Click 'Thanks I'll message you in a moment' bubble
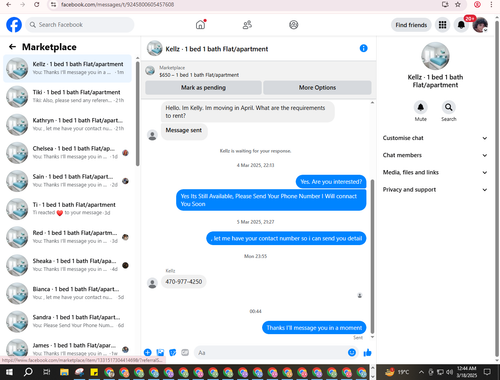Viewport: 500px width, 380px height. [314, 328]
